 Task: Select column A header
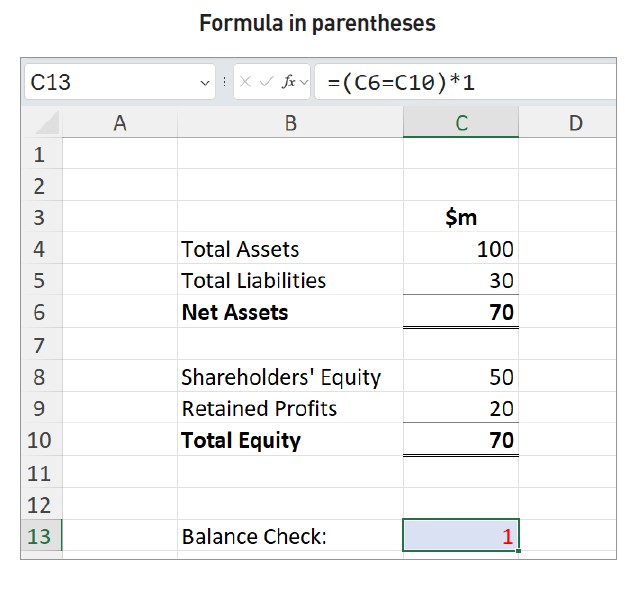120,123
